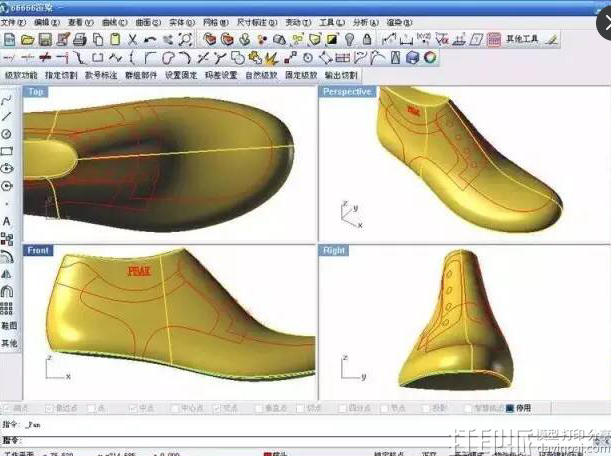Select the rectangle tool in left sidebar
Viewport: 611px width, 456px height.
tap(8, 151)
